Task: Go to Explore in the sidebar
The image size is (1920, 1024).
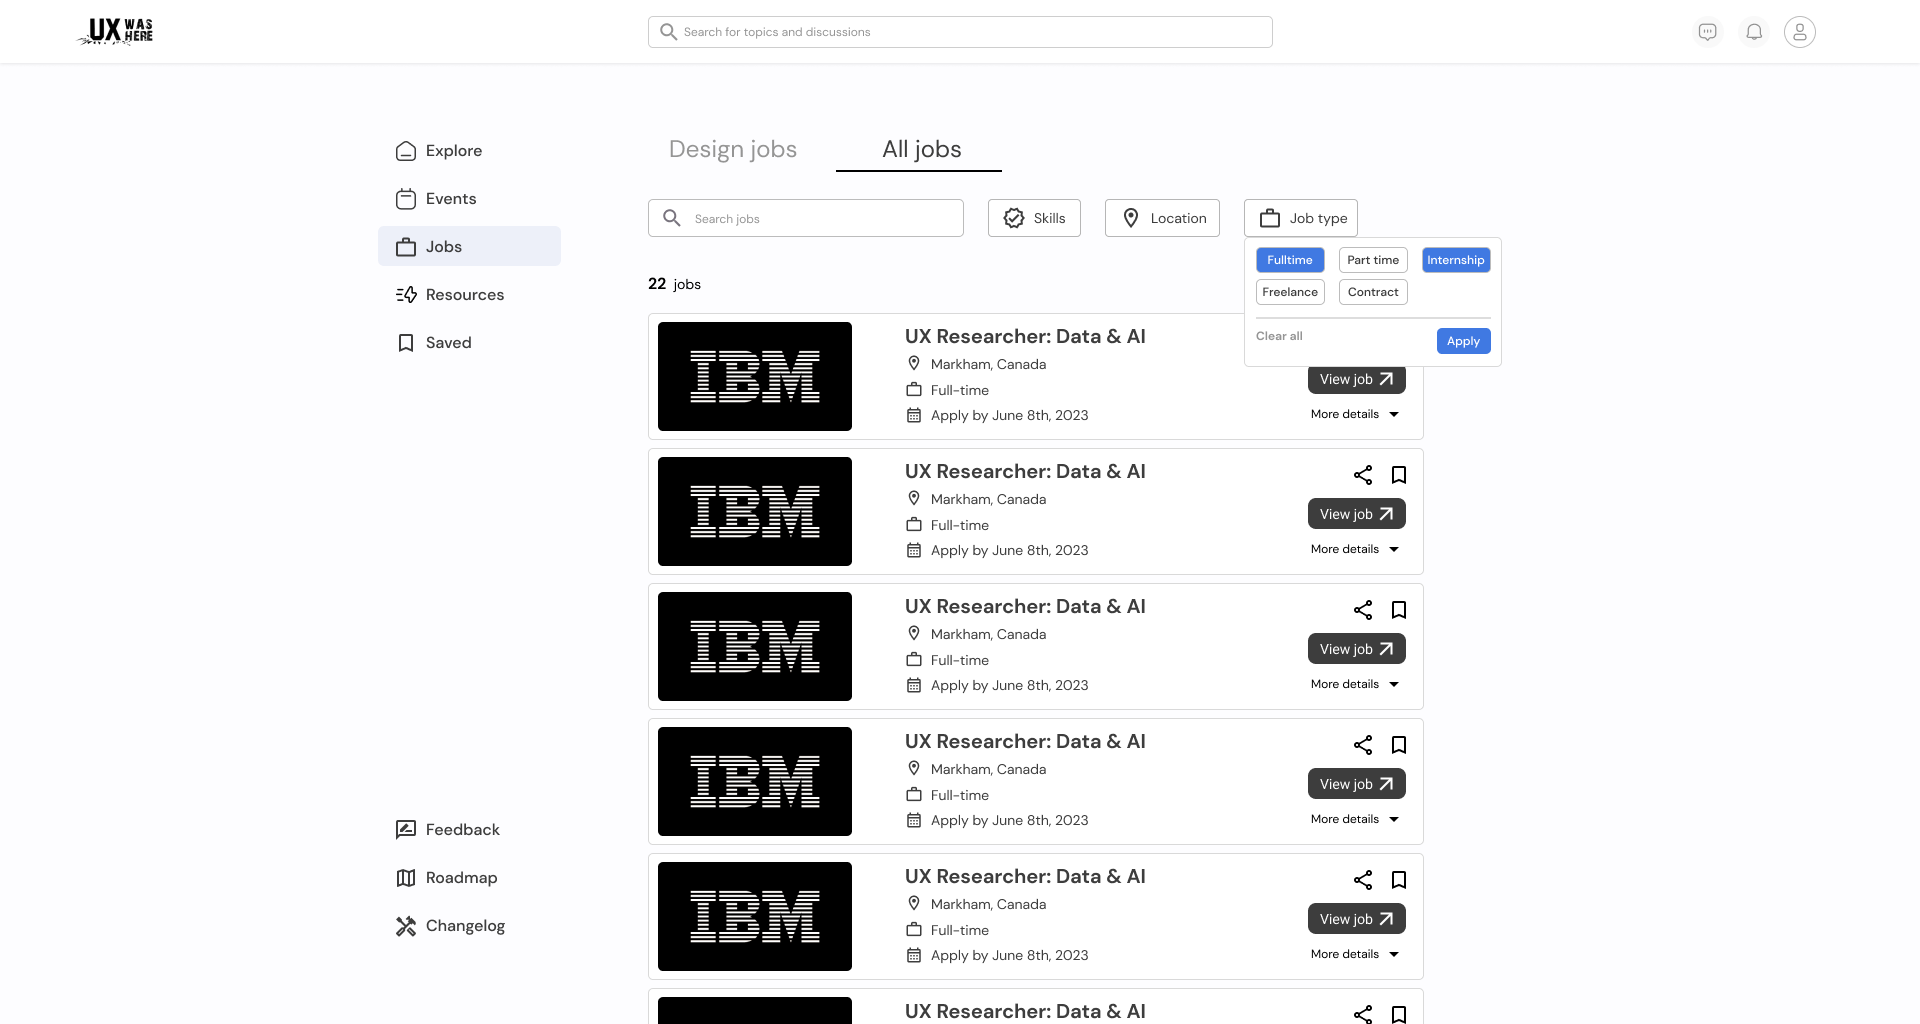Action: coord(469,151)
